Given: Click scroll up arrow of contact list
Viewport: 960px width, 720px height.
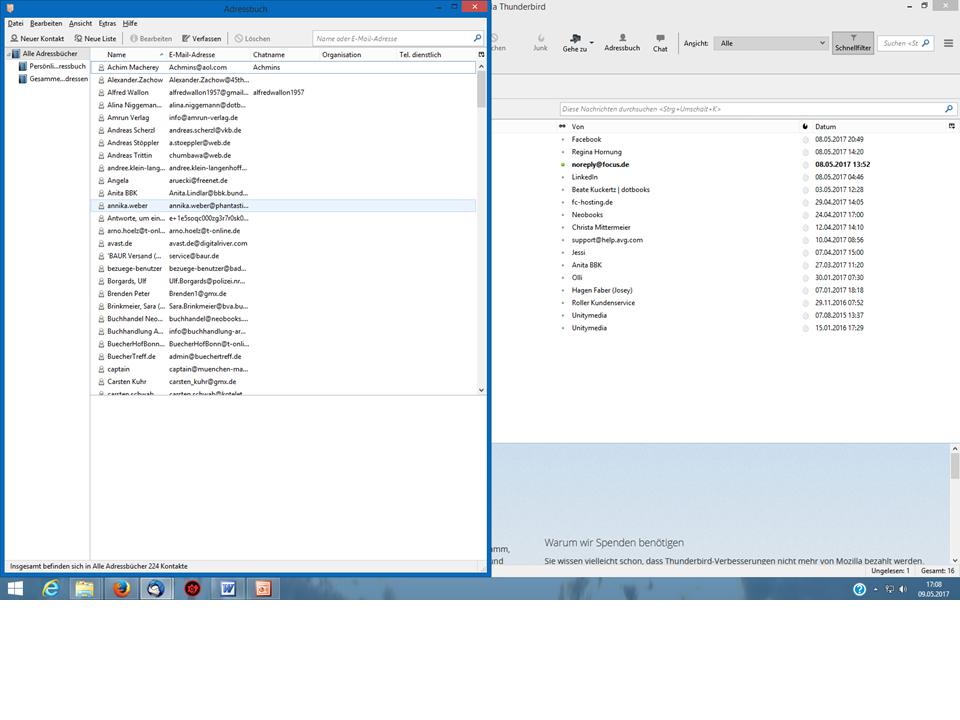Looking at the screenshot, I should tap(481, 66).
